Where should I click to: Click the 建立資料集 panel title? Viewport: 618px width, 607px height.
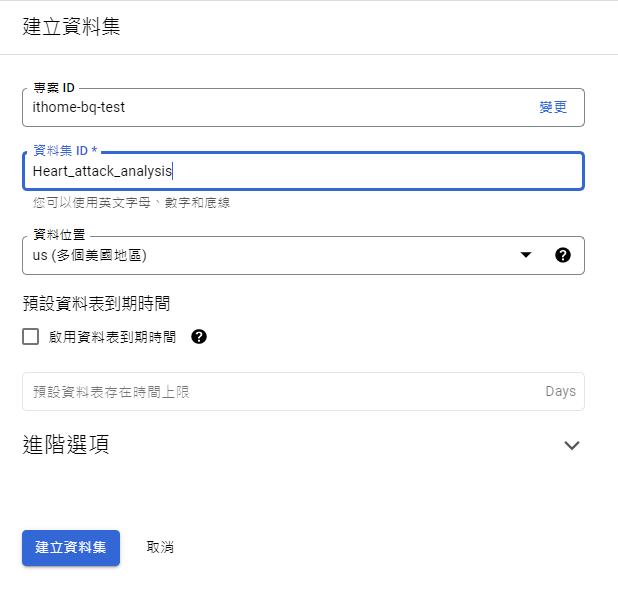coord(71,27)
